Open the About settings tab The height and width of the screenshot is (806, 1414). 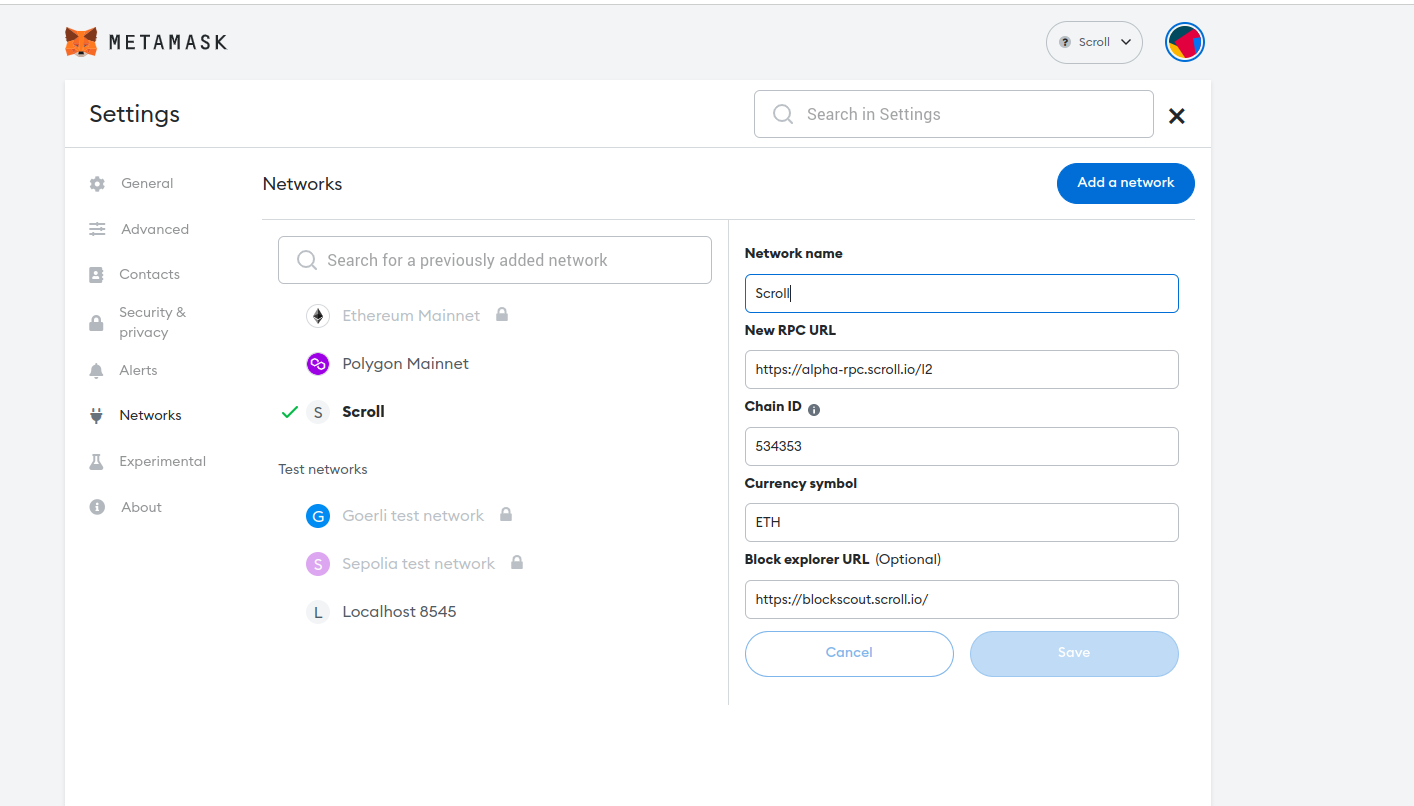tap(141, 507)
